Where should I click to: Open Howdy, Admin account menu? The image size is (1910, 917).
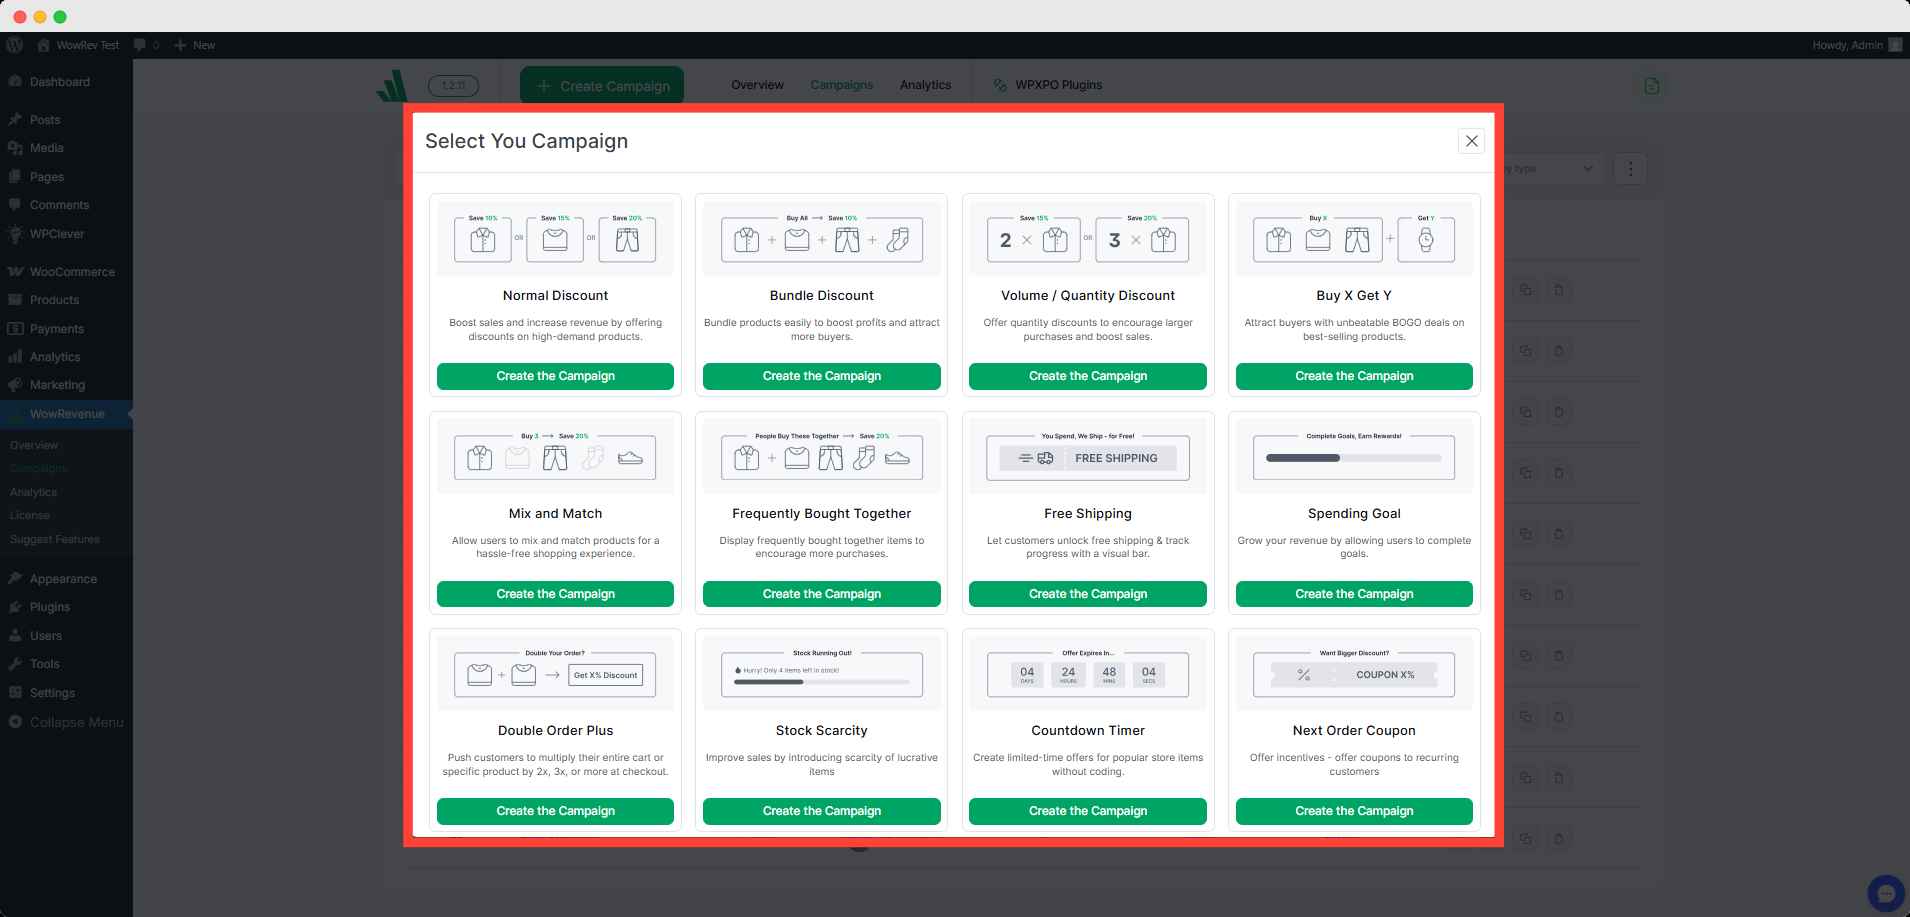click(1857, 45)
